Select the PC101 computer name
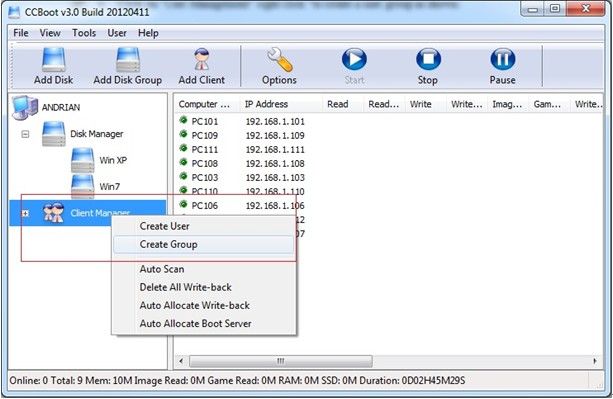Viewport: 613px width, 399px height. 204,122
